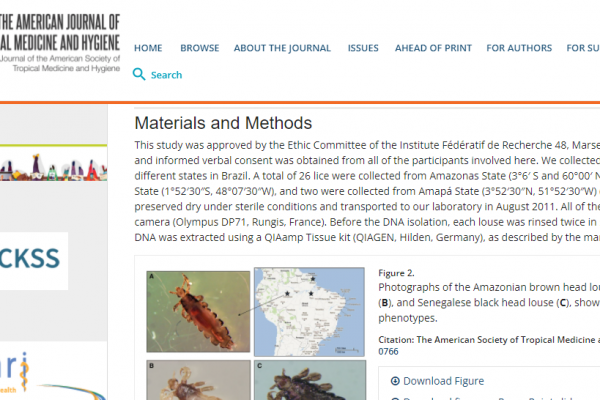Open the Amazonian brown louse photo A
Screen dimensions: 600x400
198,312
